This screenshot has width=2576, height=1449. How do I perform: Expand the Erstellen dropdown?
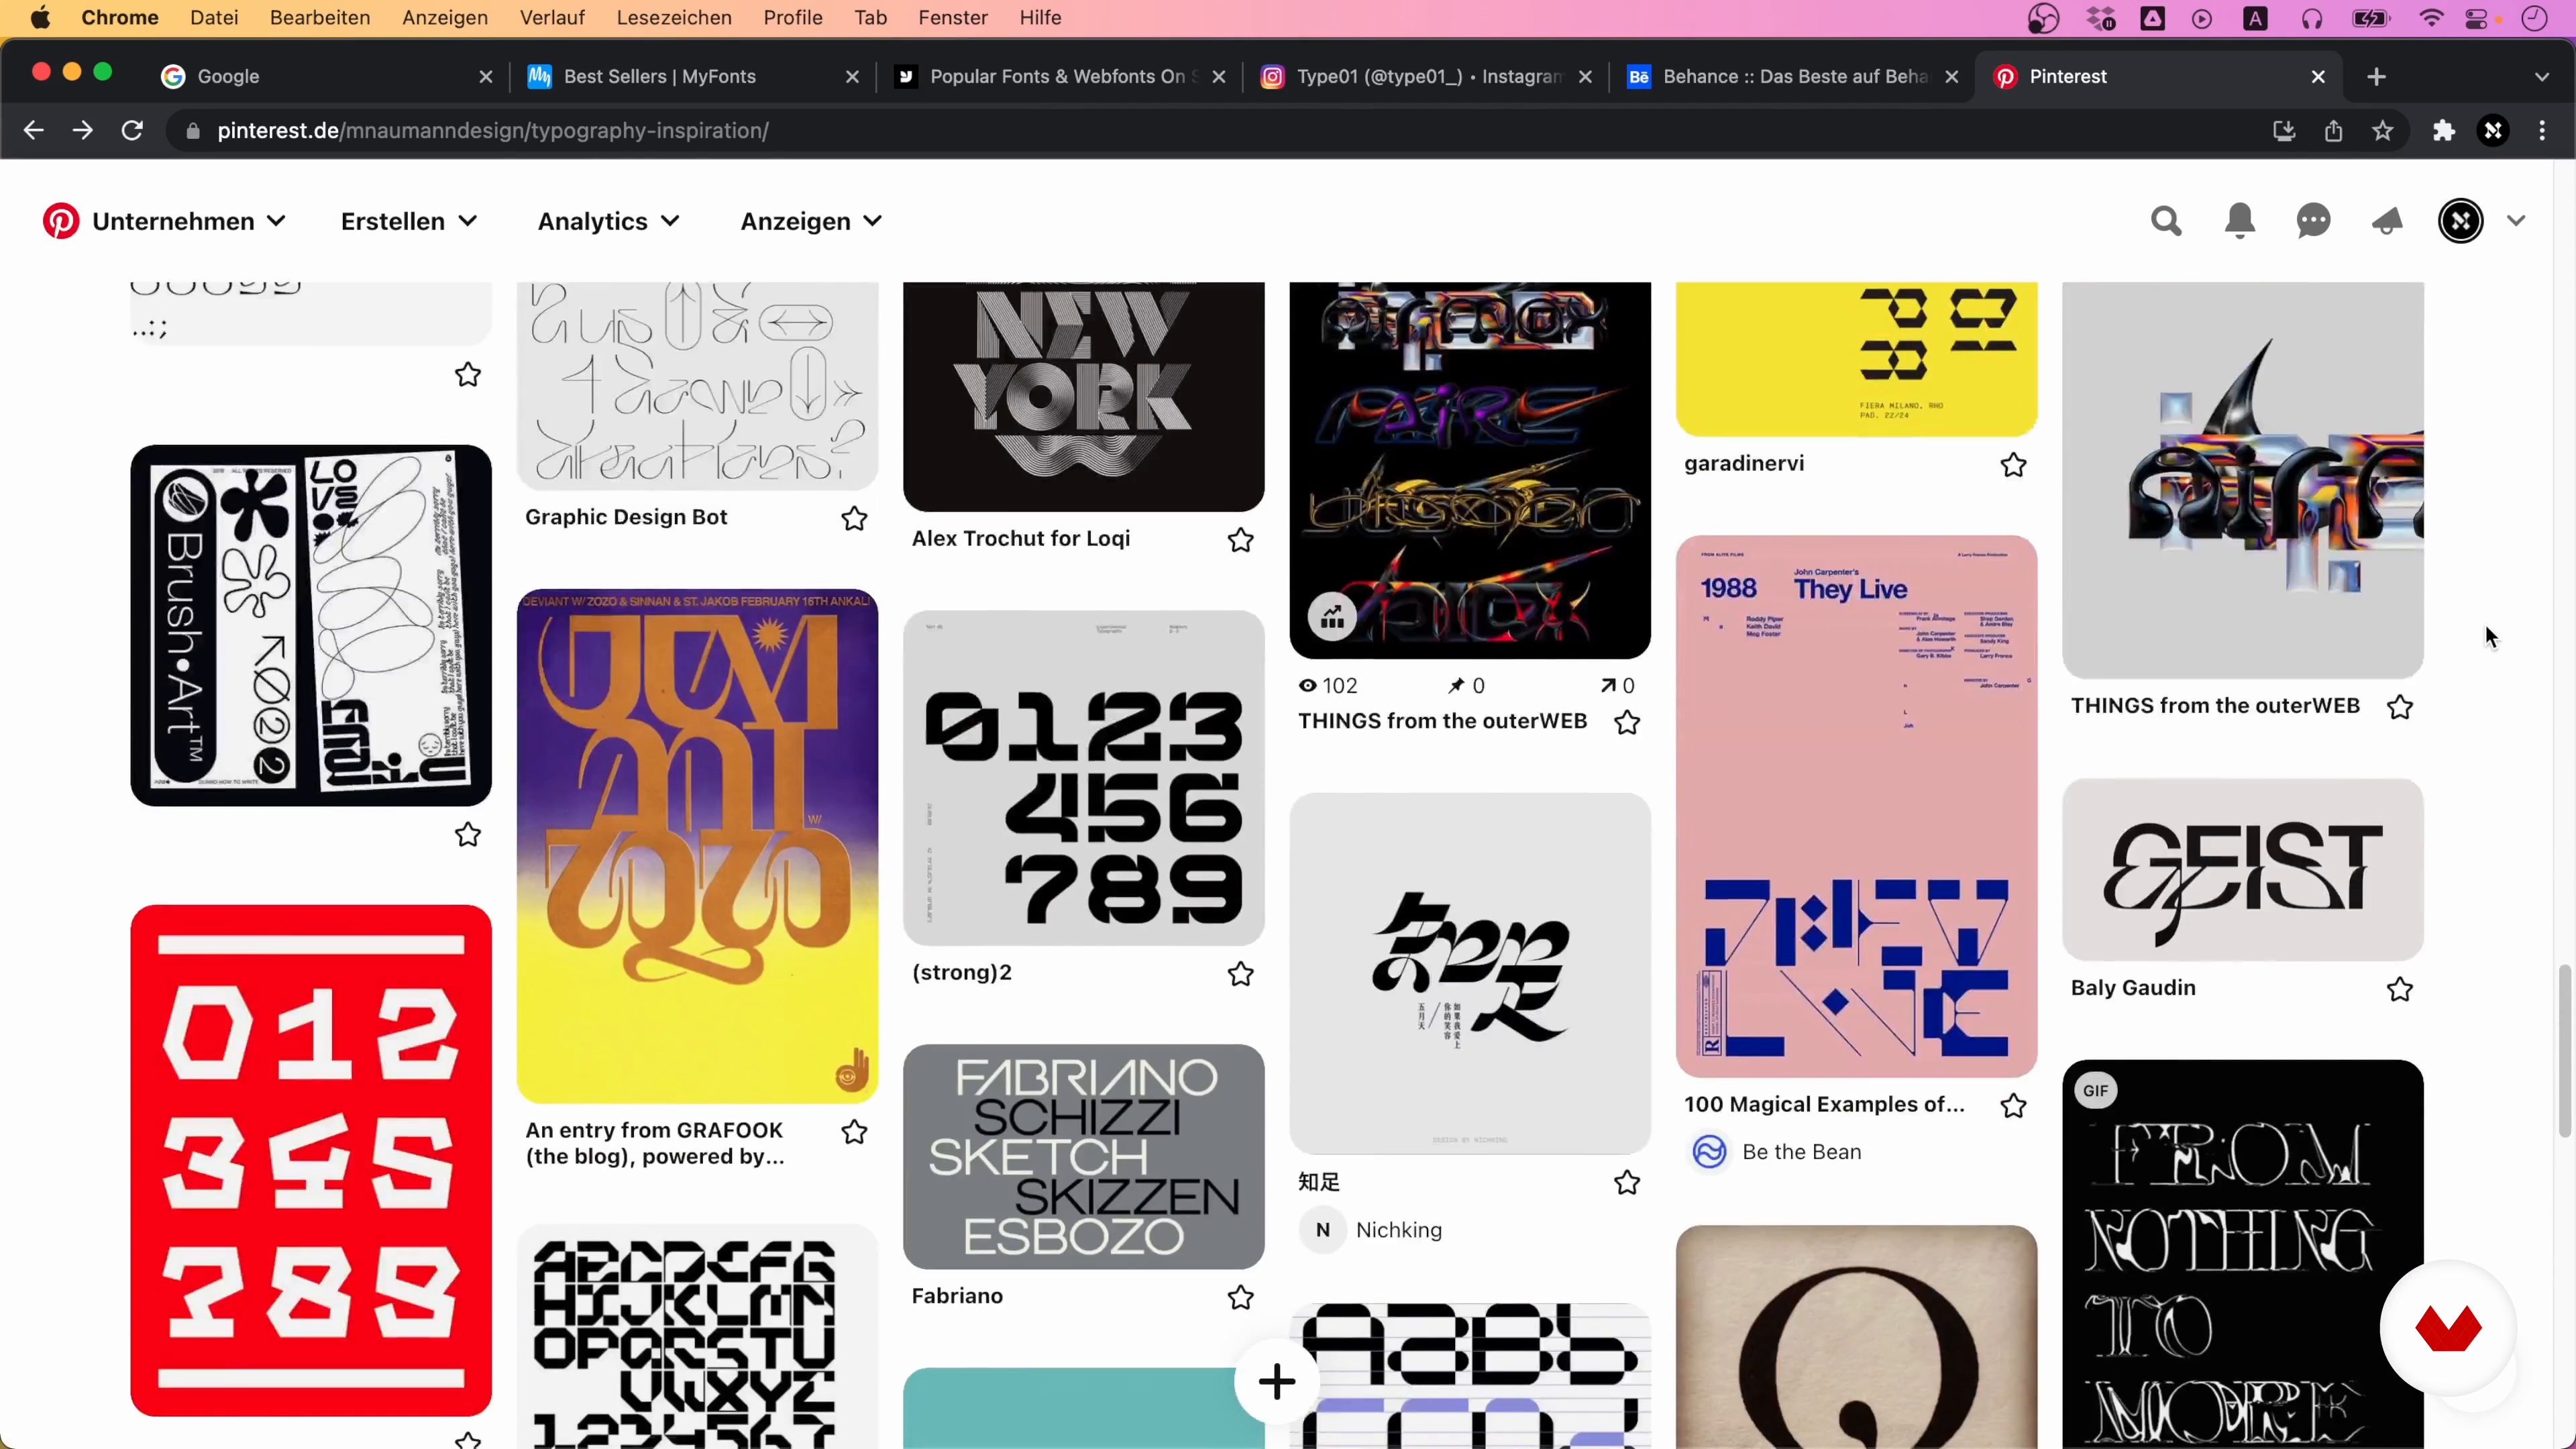click(409, 221)
